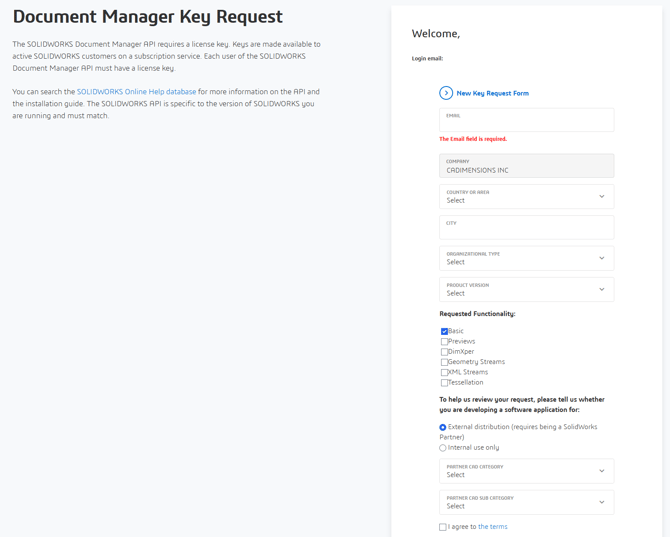Tick the Geometry Streams checkbox
Viewport: 670px width, 537px height.
click(x=444, y=362)
